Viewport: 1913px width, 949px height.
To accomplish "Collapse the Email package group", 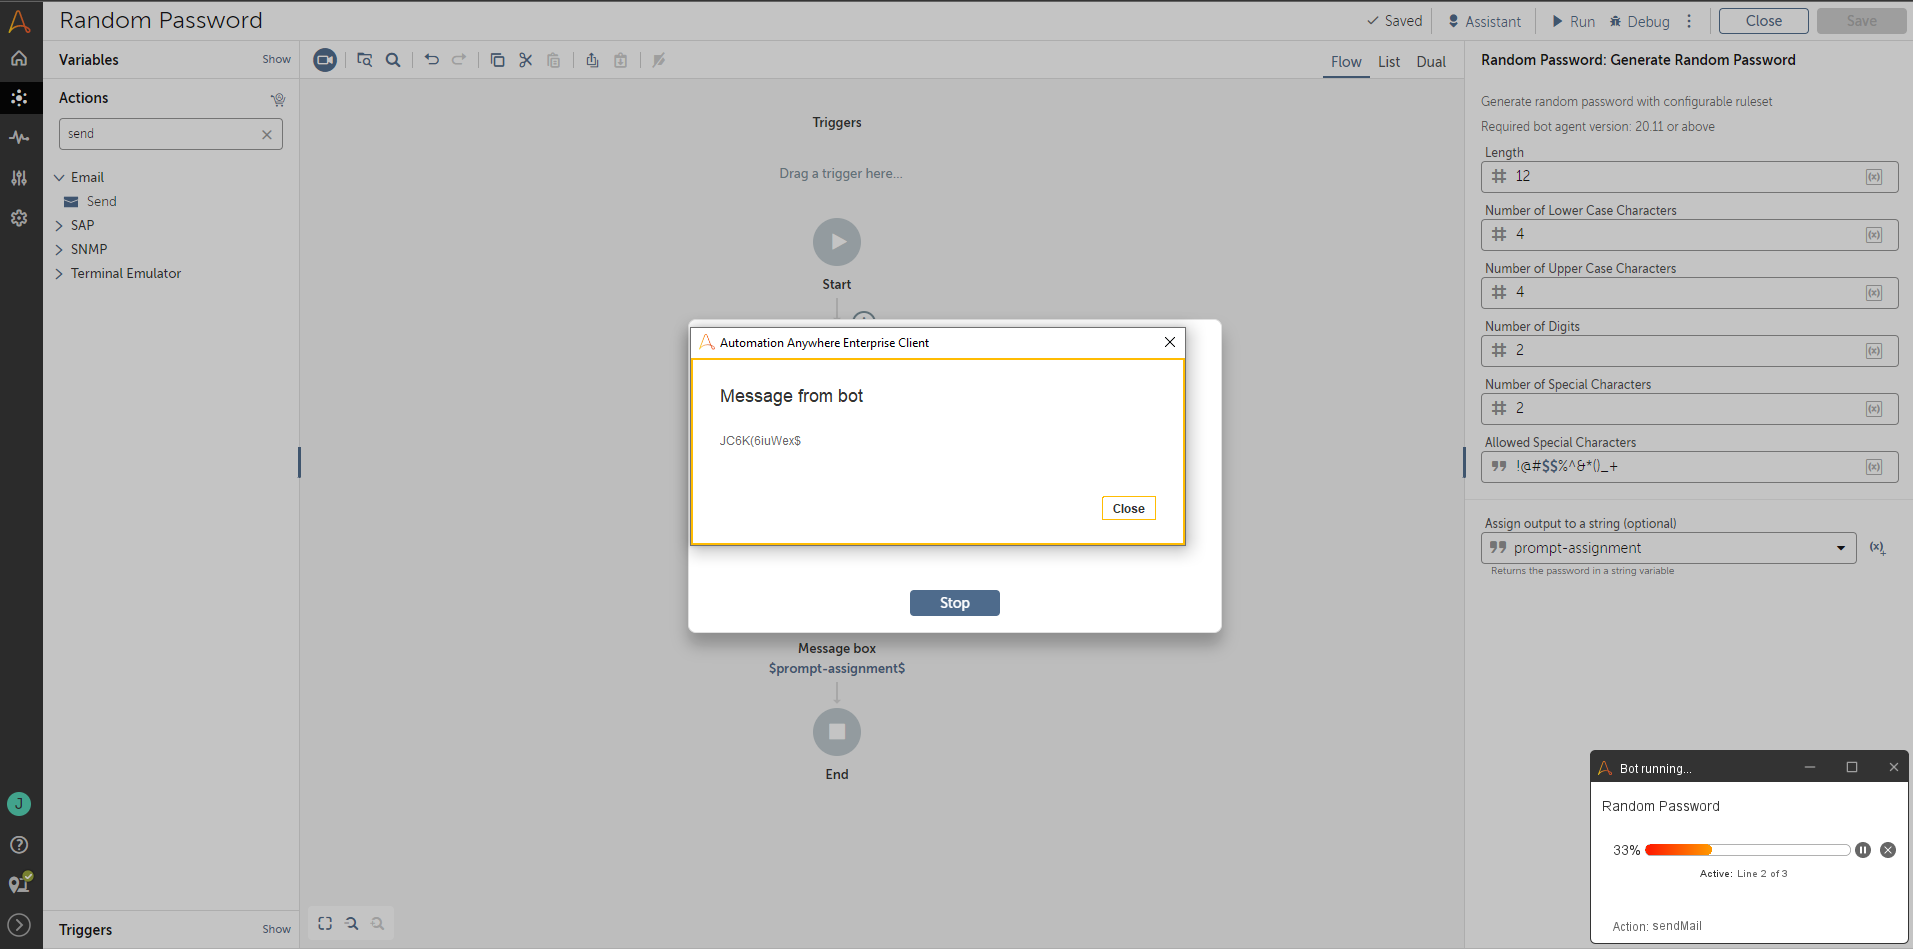I will tap(59, 178).
